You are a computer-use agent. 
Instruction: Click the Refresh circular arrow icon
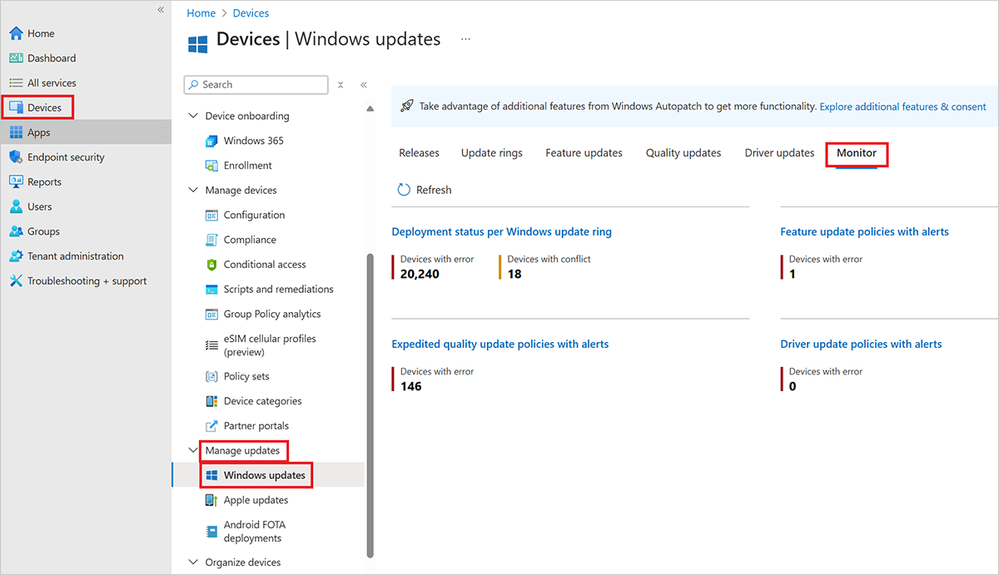pos(404,190)
